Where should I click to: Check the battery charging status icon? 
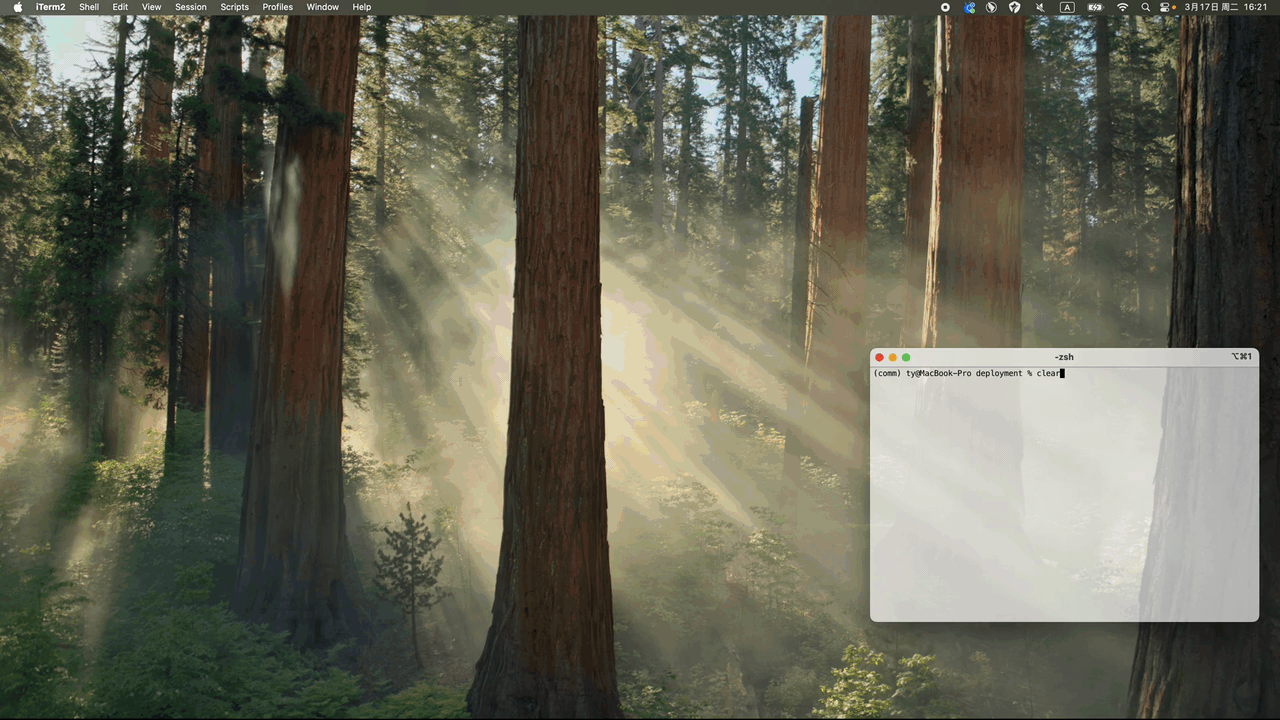(x=1095, y=7)
